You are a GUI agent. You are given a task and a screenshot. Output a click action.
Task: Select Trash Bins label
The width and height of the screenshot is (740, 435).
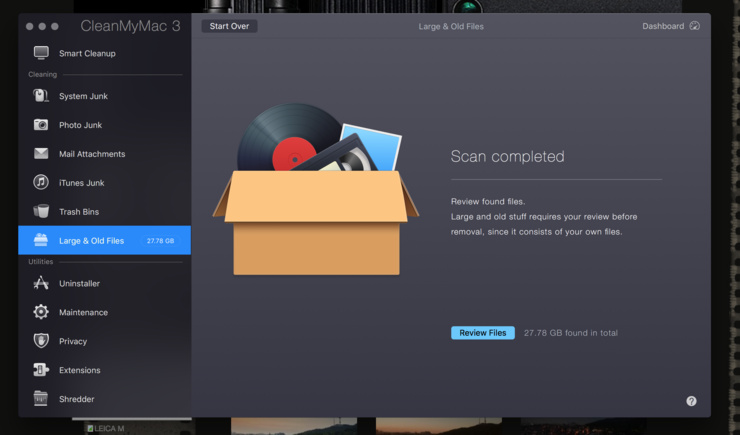79,212
